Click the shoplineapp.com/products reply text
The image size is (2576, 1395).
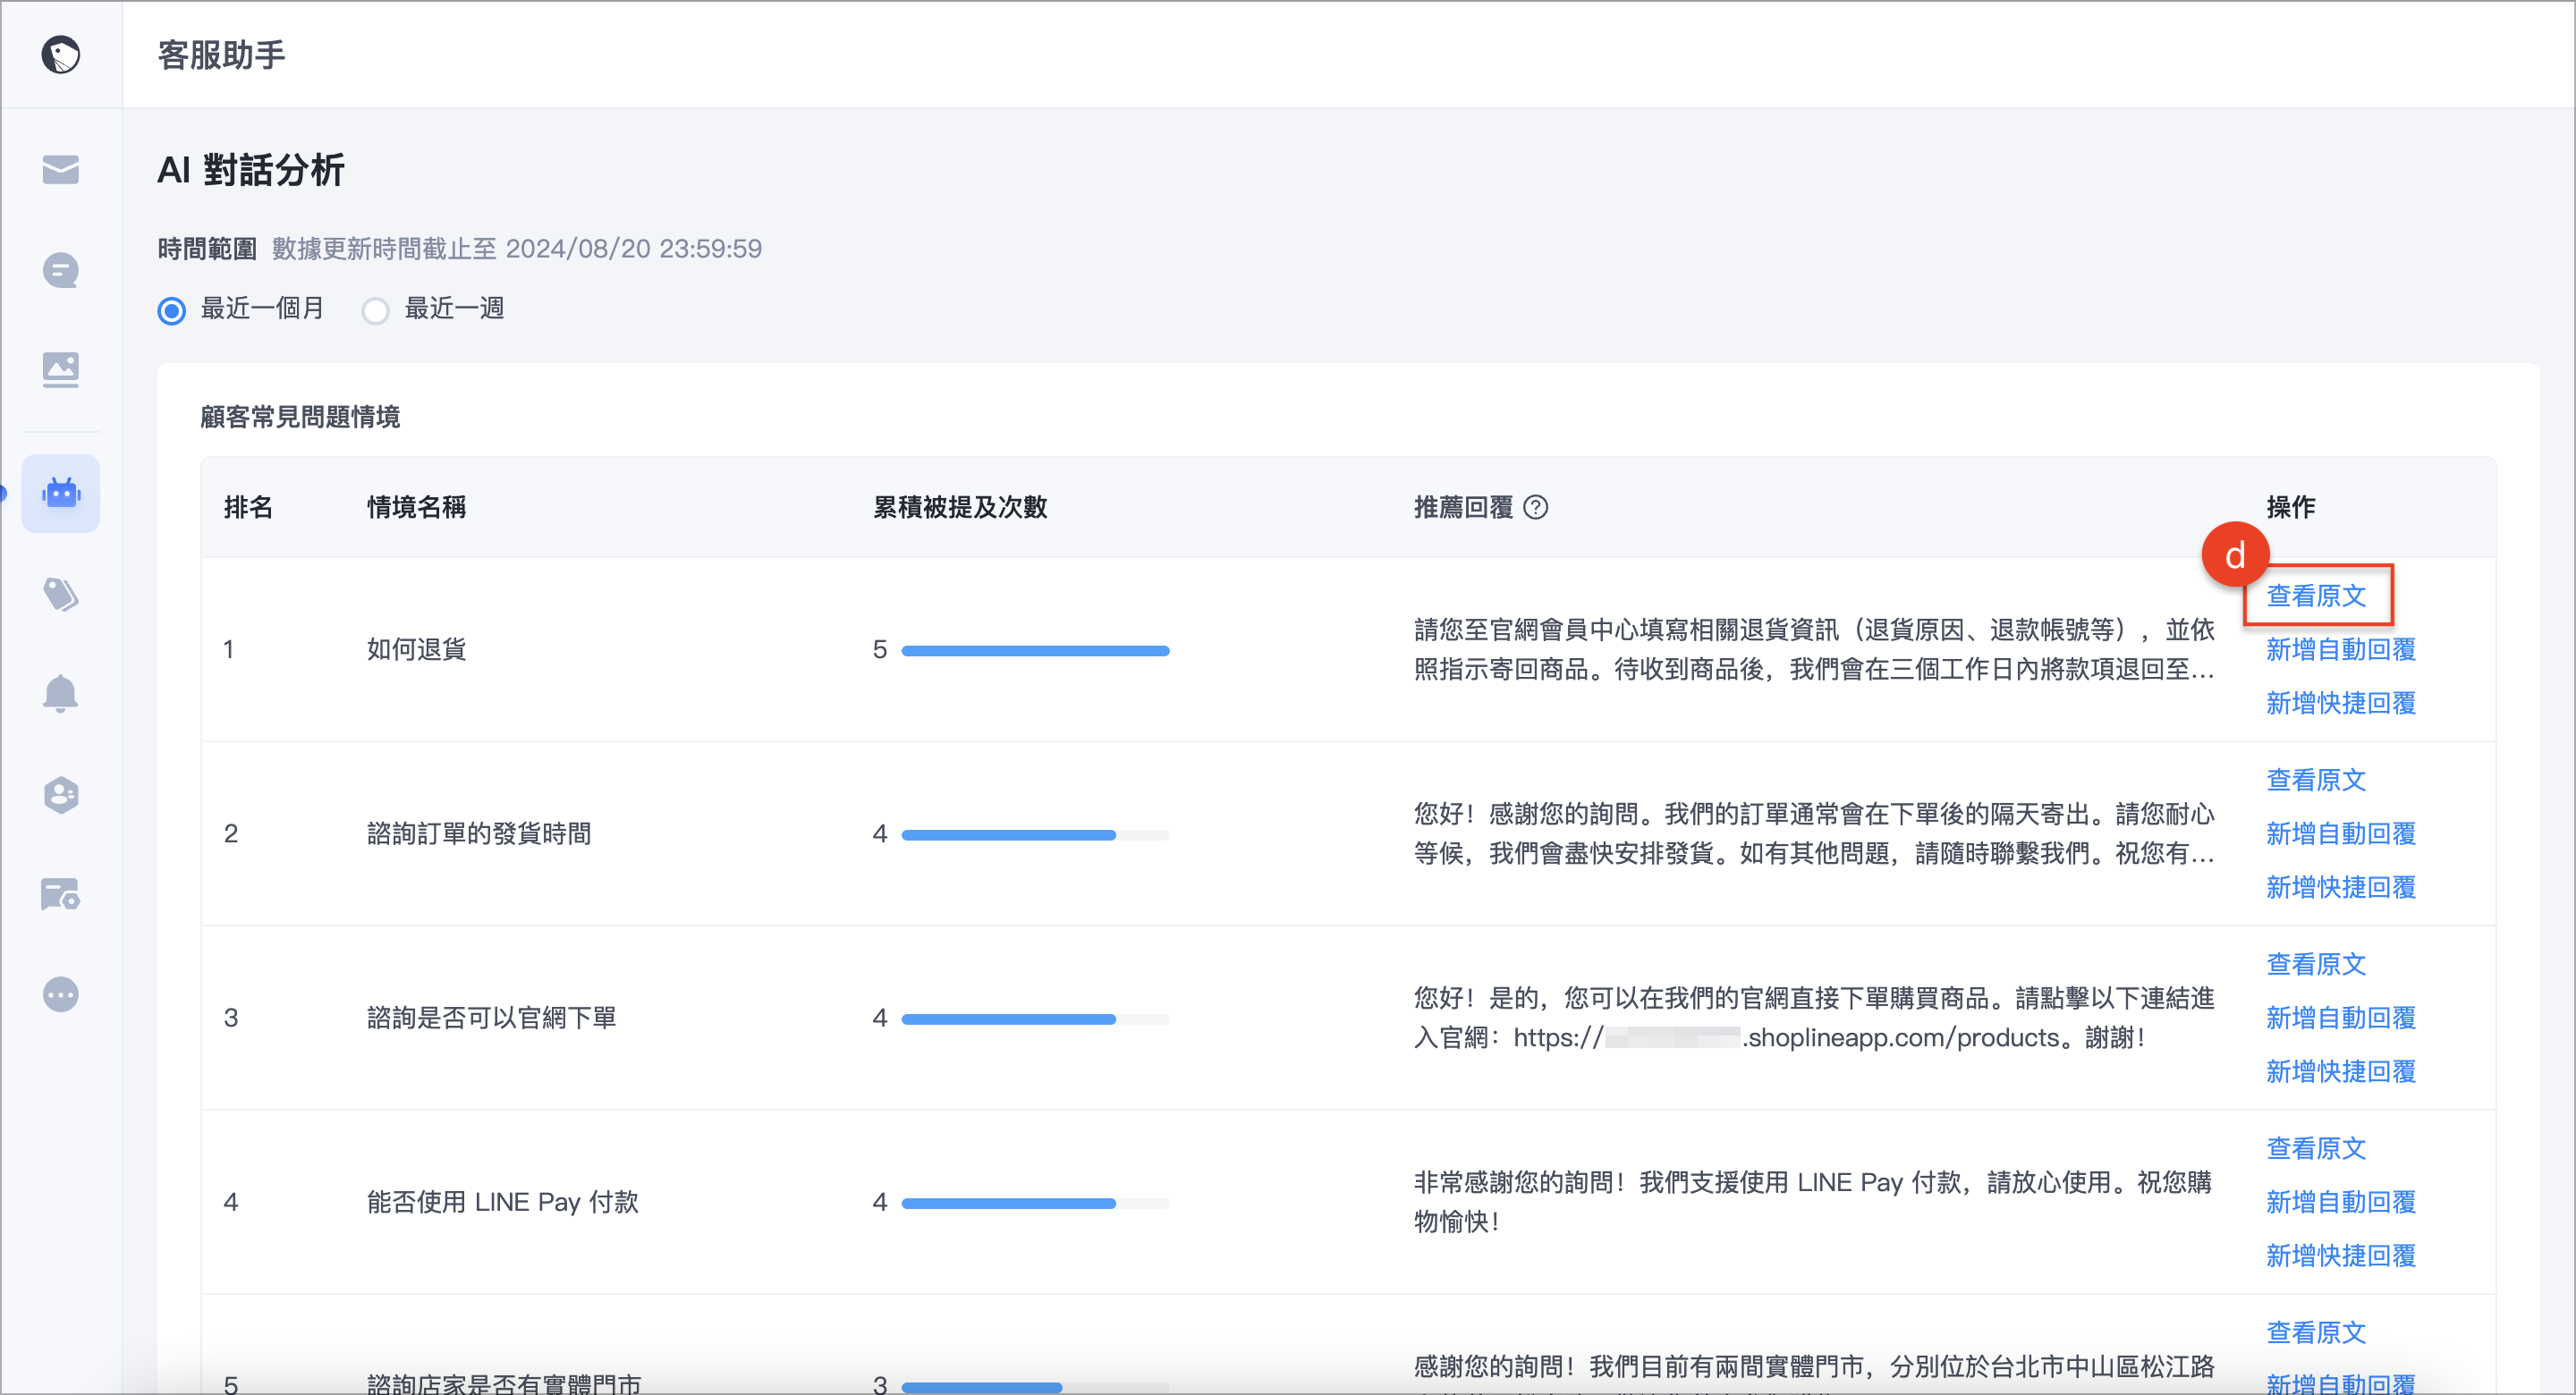tap(1814, 1017)
